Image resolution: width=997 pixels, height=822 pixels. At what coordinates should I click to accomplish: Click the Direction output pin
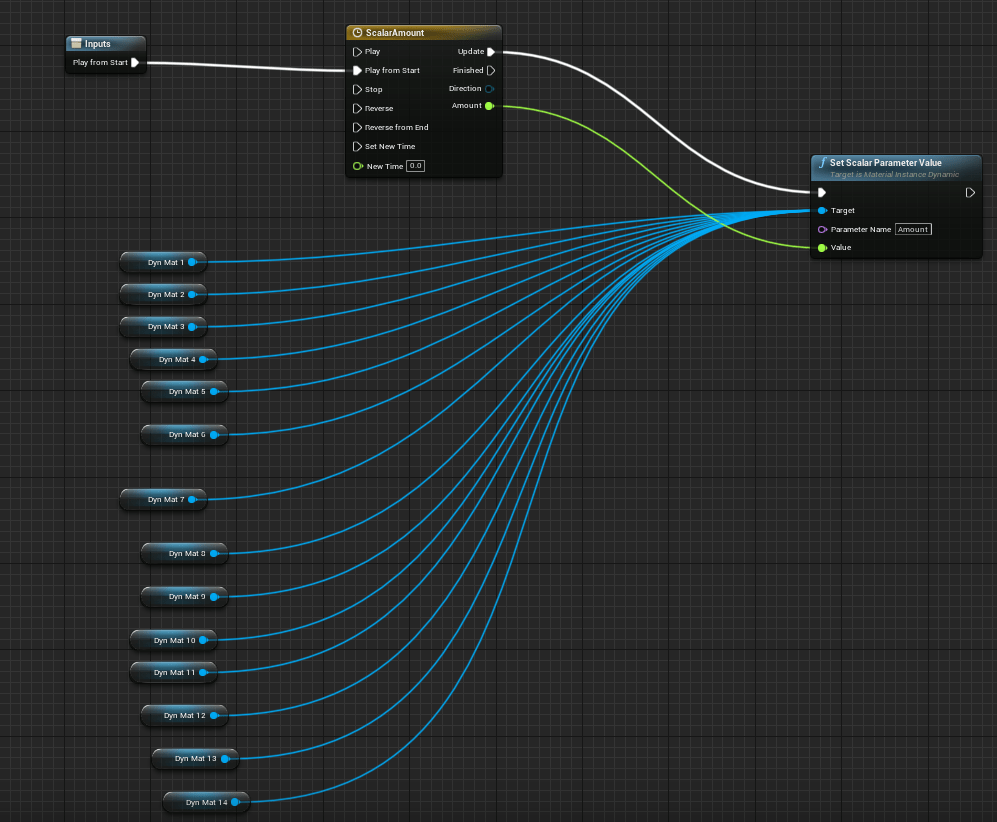click(x=489, y=89)
